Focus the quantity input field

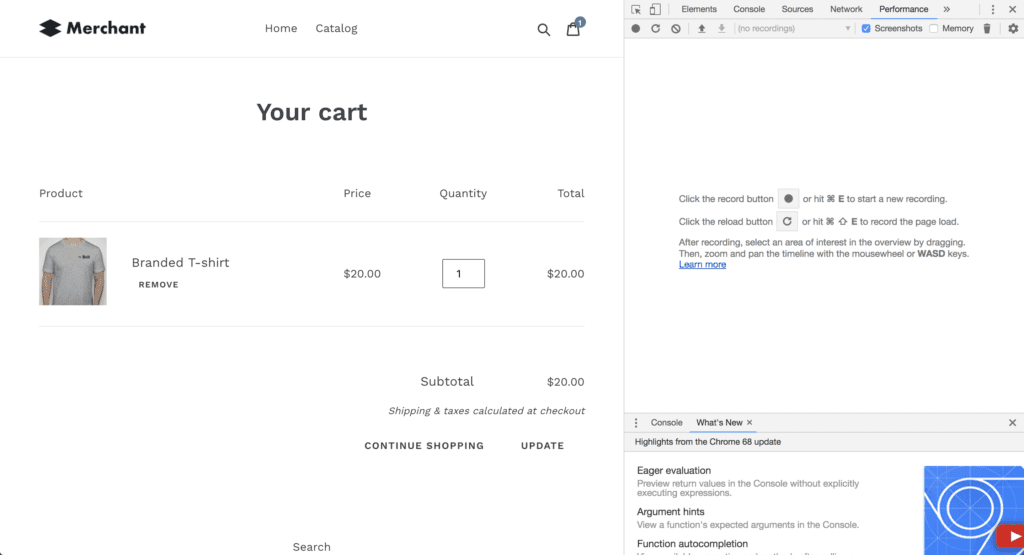463,274
